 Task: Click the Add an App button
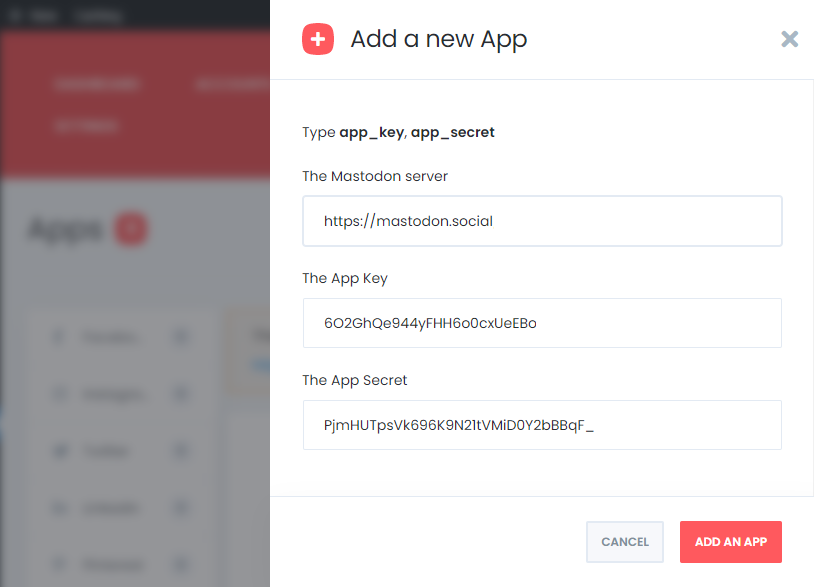pos(730,542)
